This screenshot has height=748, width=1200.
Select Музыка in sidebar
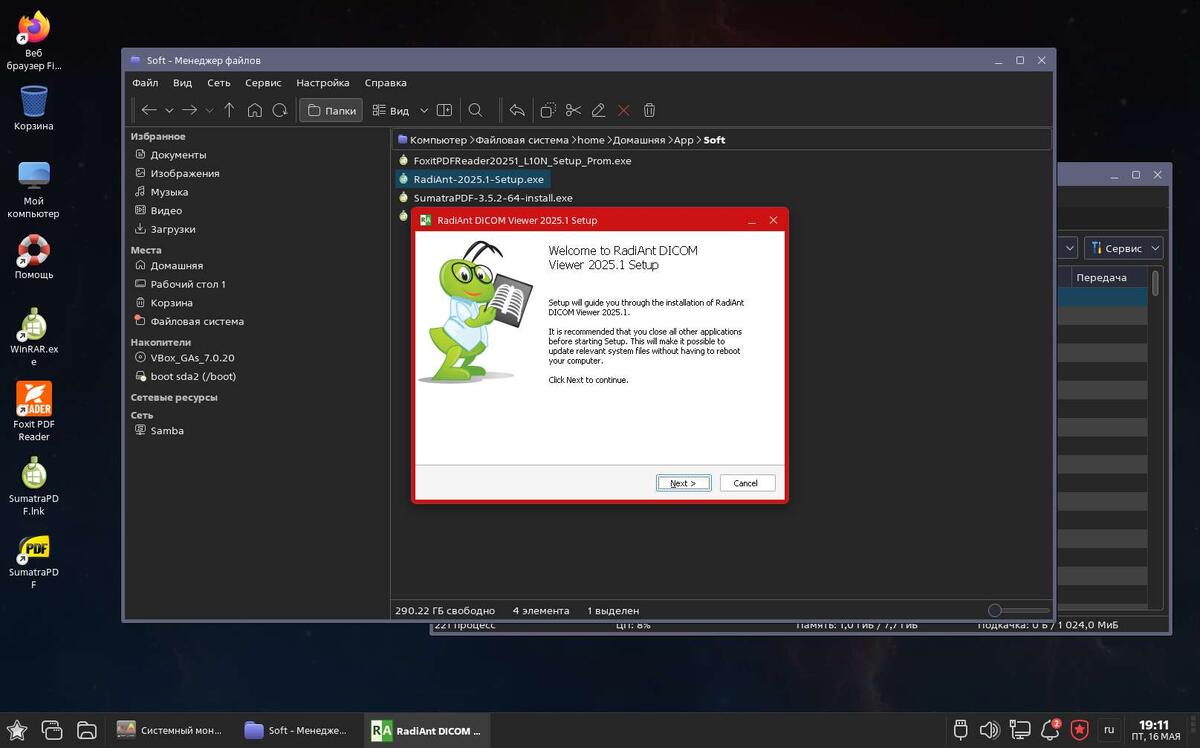tap(169, 192)
